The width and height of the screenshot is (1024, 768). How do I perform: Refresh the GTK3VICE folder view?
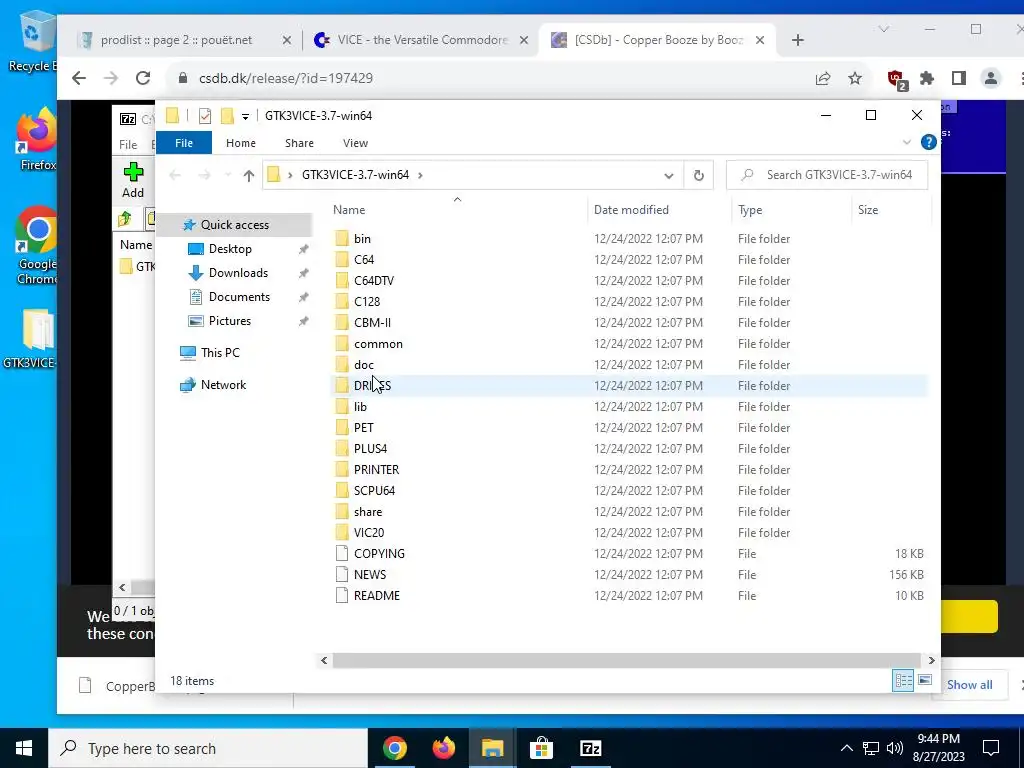point(698,175)
